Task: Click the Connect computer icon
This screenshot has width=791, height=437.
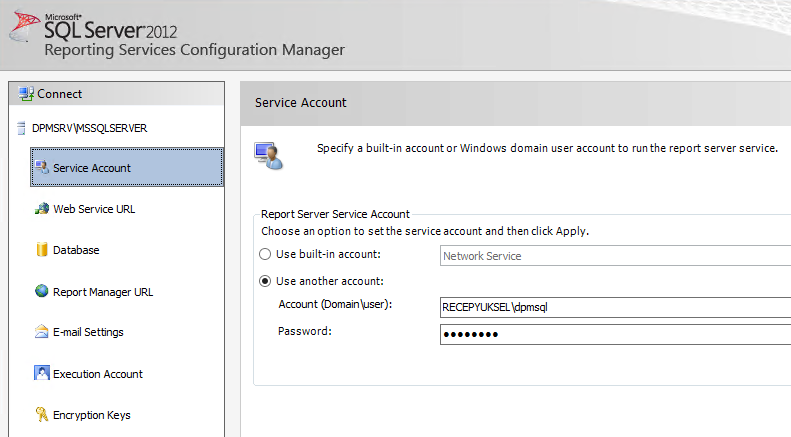Action: (x=26, y=93)
